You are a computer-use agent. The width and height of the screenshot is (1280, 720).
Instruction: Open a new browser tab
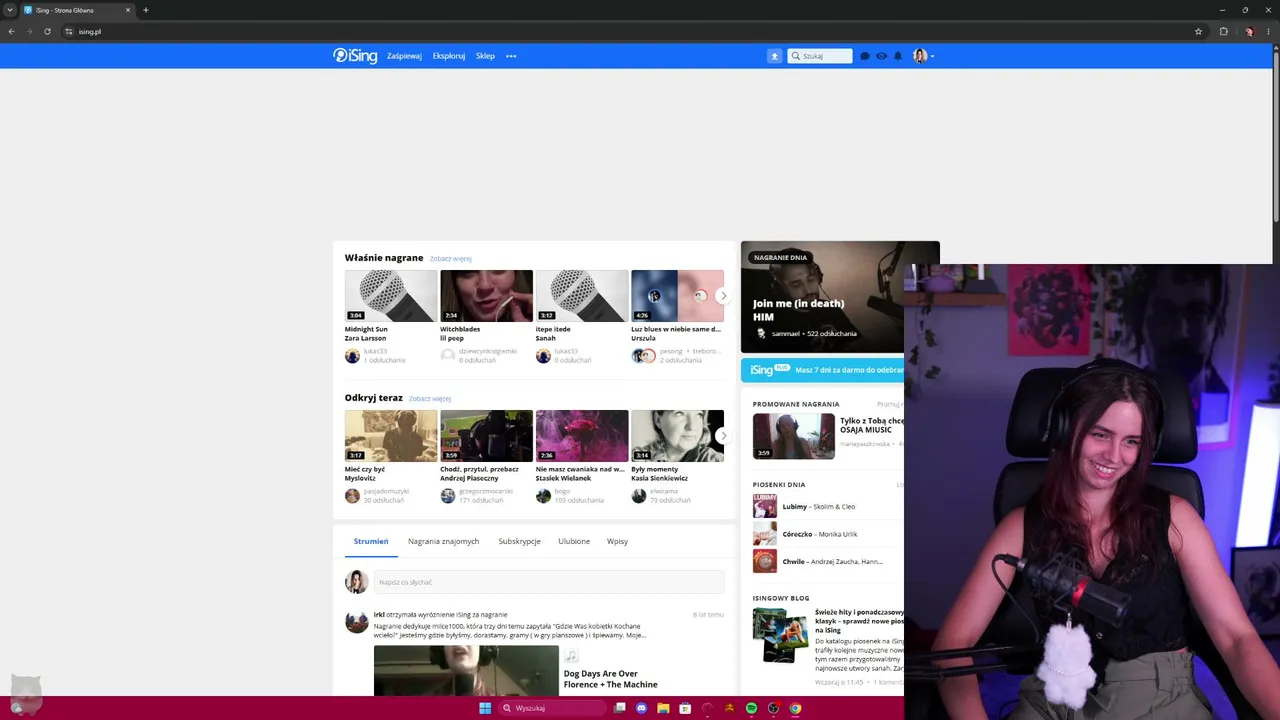point(146,10)
